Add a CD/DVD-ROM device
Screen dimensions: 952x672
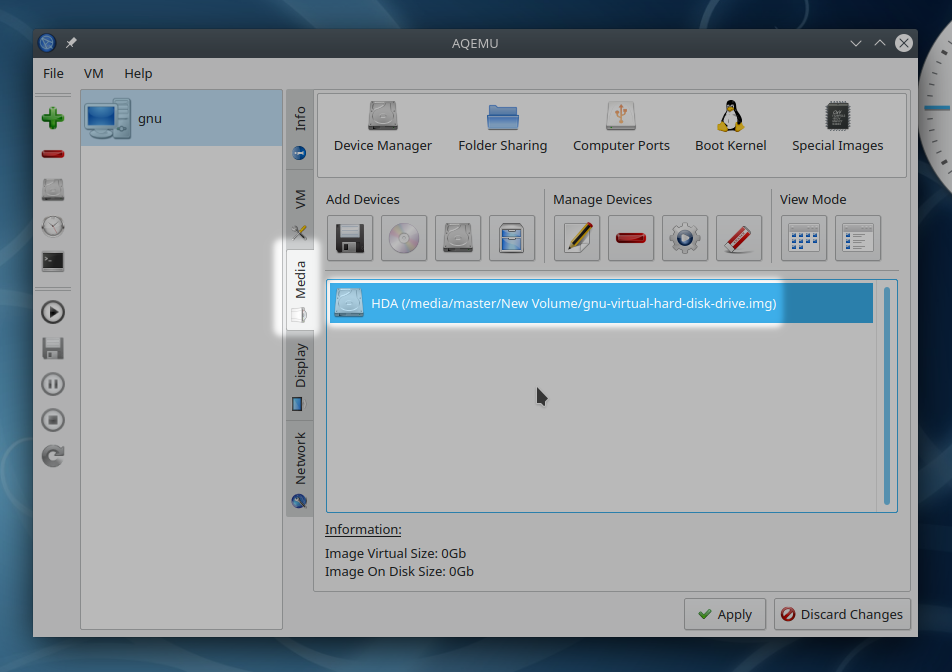(x=404, y=238)
